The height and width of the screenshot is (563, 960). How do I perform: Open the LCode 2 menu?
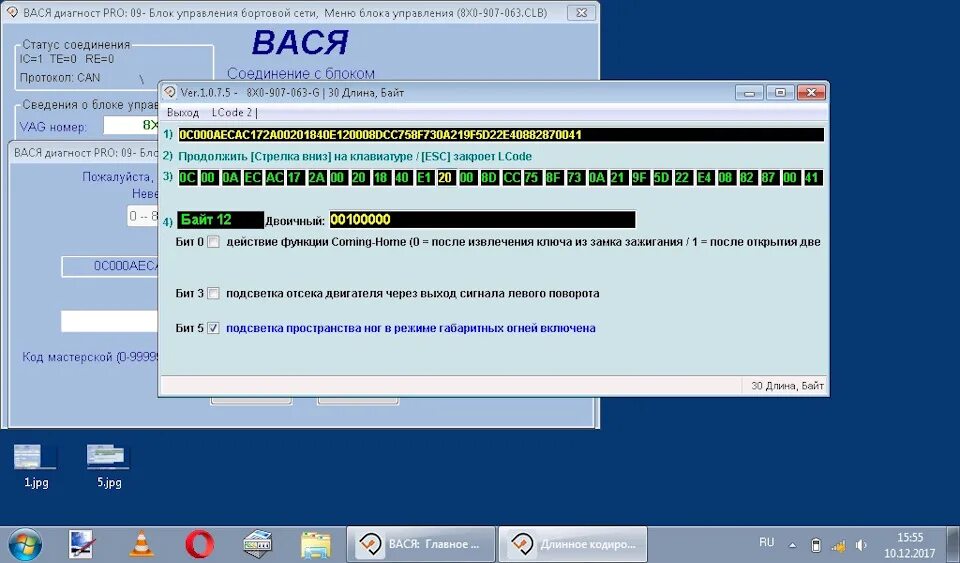tap(231, 113)
